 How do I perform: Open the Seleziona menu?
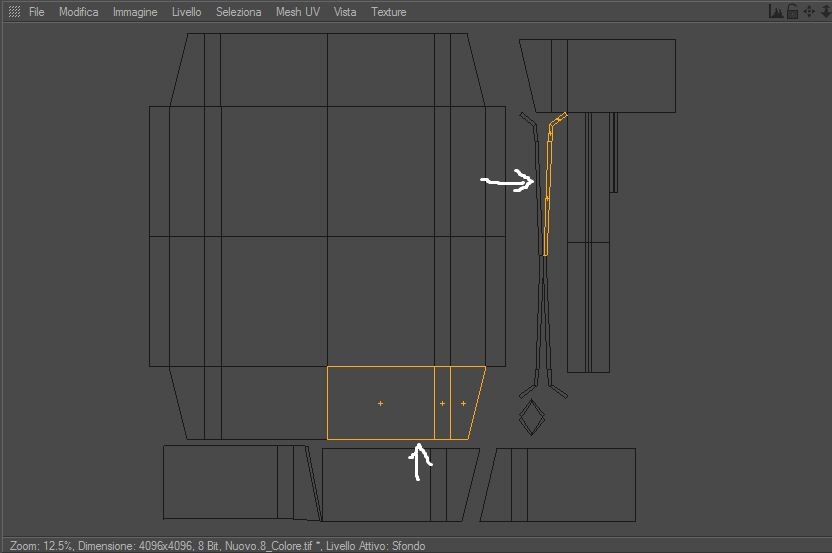pos(238,12)
